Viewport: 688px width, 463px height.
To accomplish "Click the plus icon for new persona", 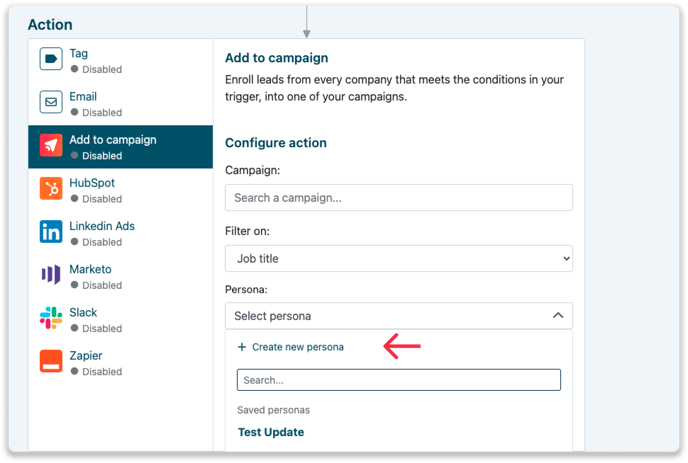I will (242, 347).
